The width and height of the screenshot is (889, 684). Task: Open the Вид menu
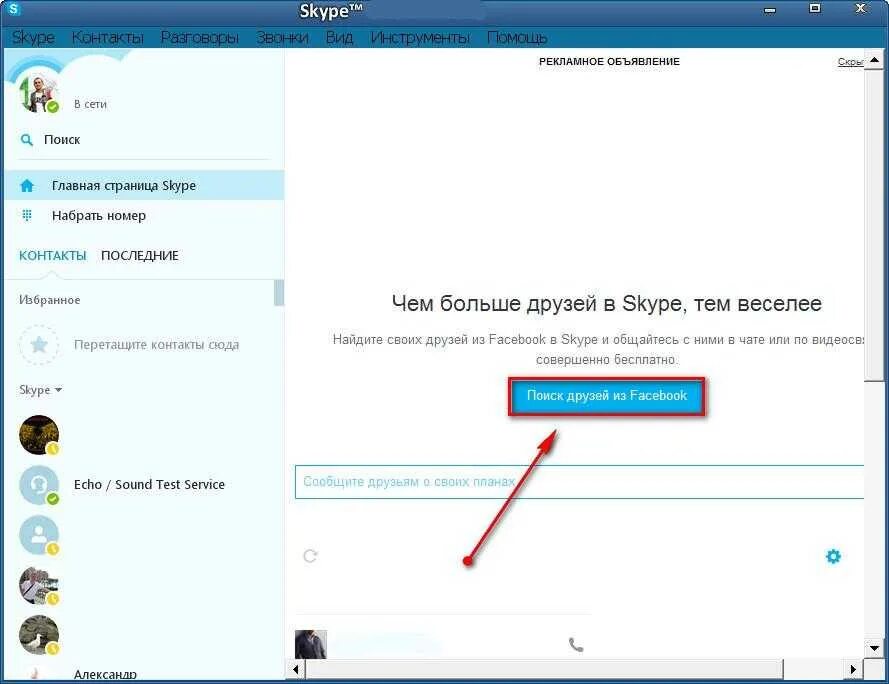pyautogui.click(x=339, y=37)
